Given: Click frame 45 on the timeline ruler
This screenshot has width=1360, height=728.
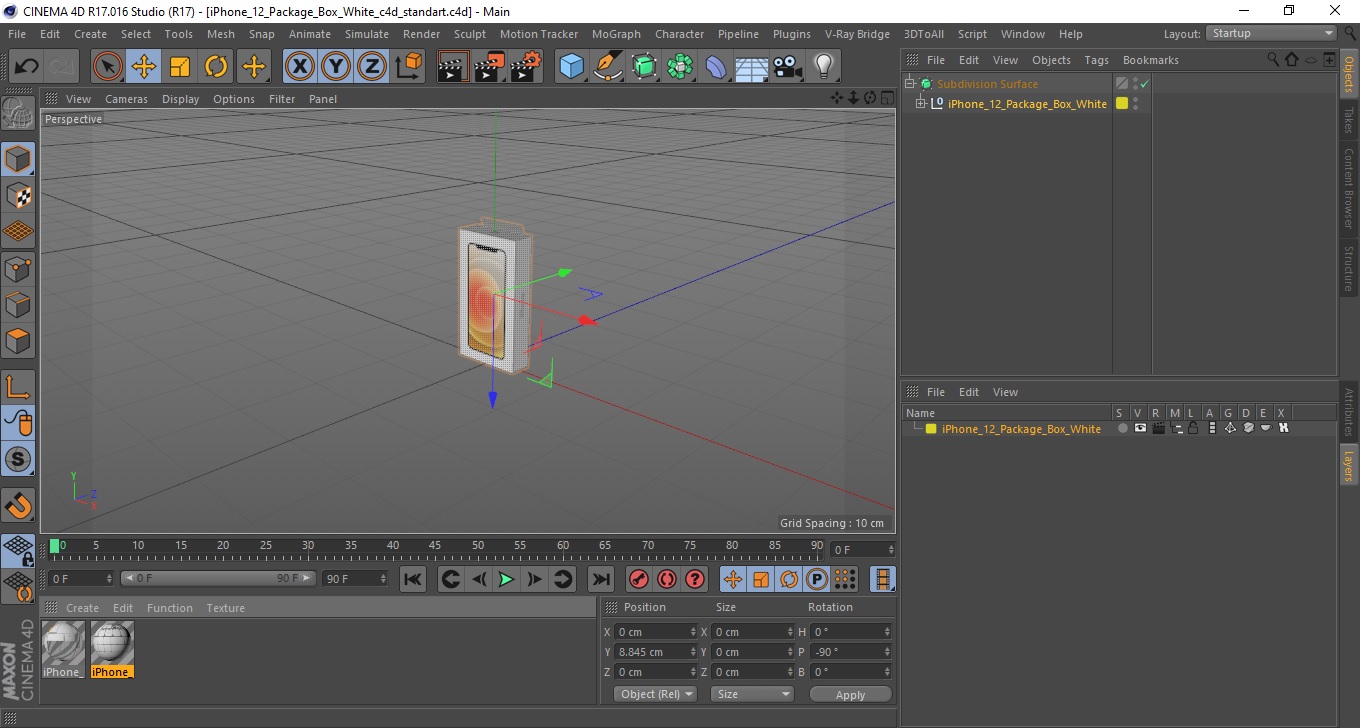Looking at the screenshot, I should 436,548.
